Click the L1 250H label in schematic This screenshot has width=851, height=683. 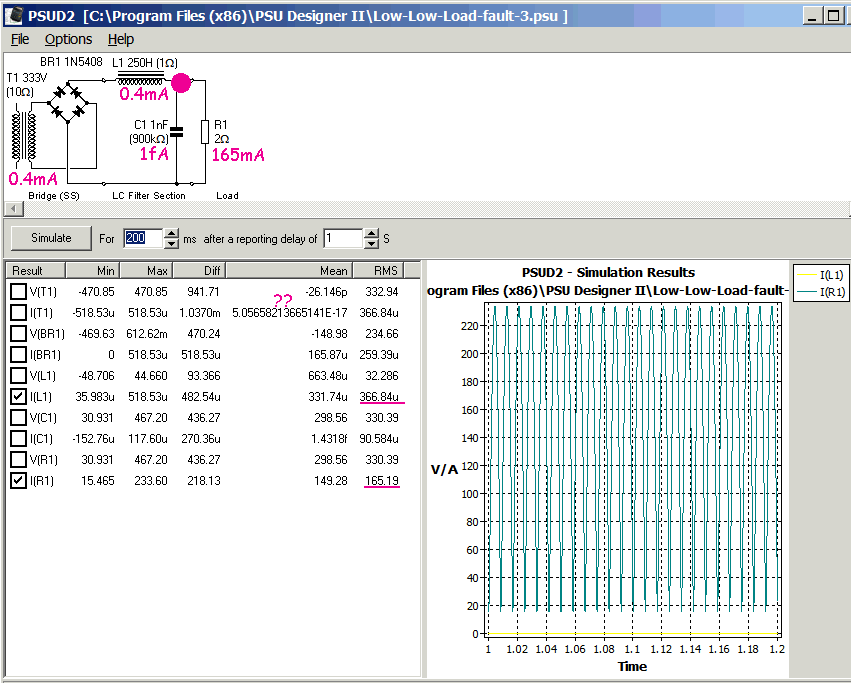pyautogui.click(x=145, y=63)
